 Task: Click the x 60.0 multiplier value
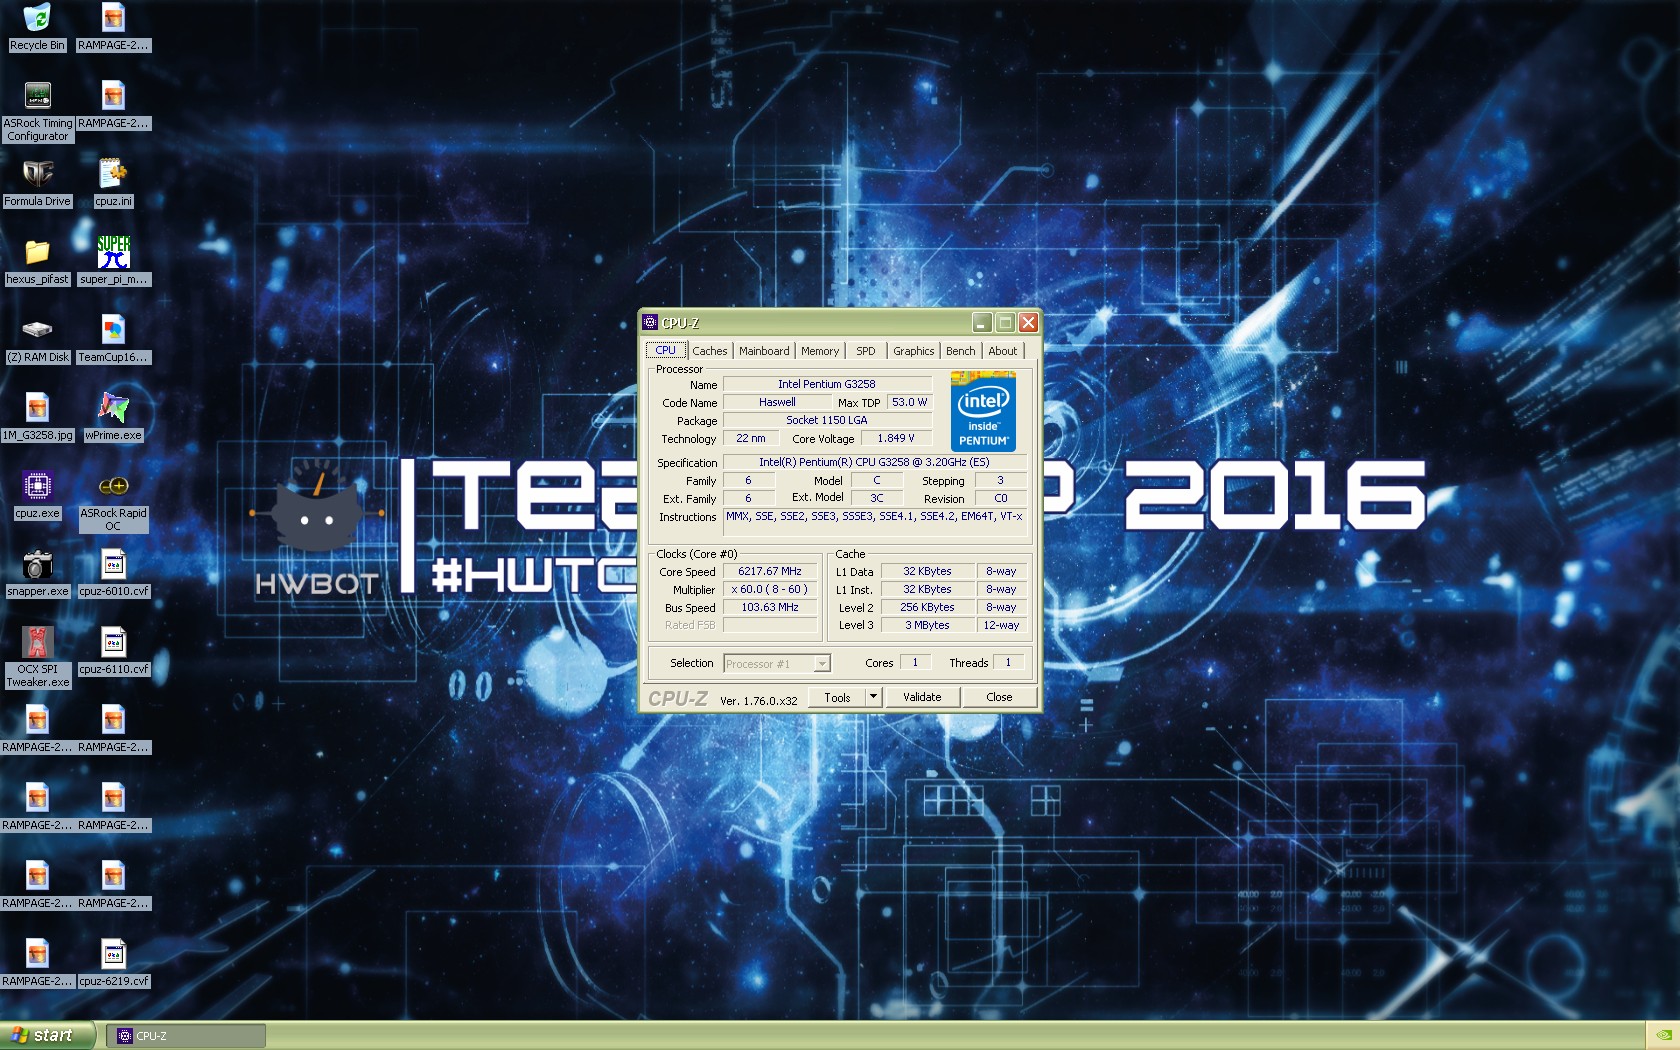click(770, 589)
